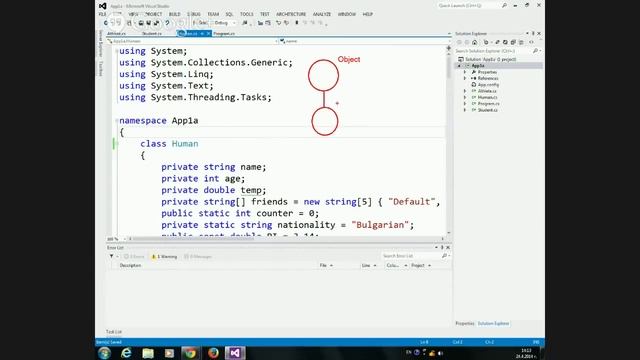Click the Project column header

click(421, 266)
